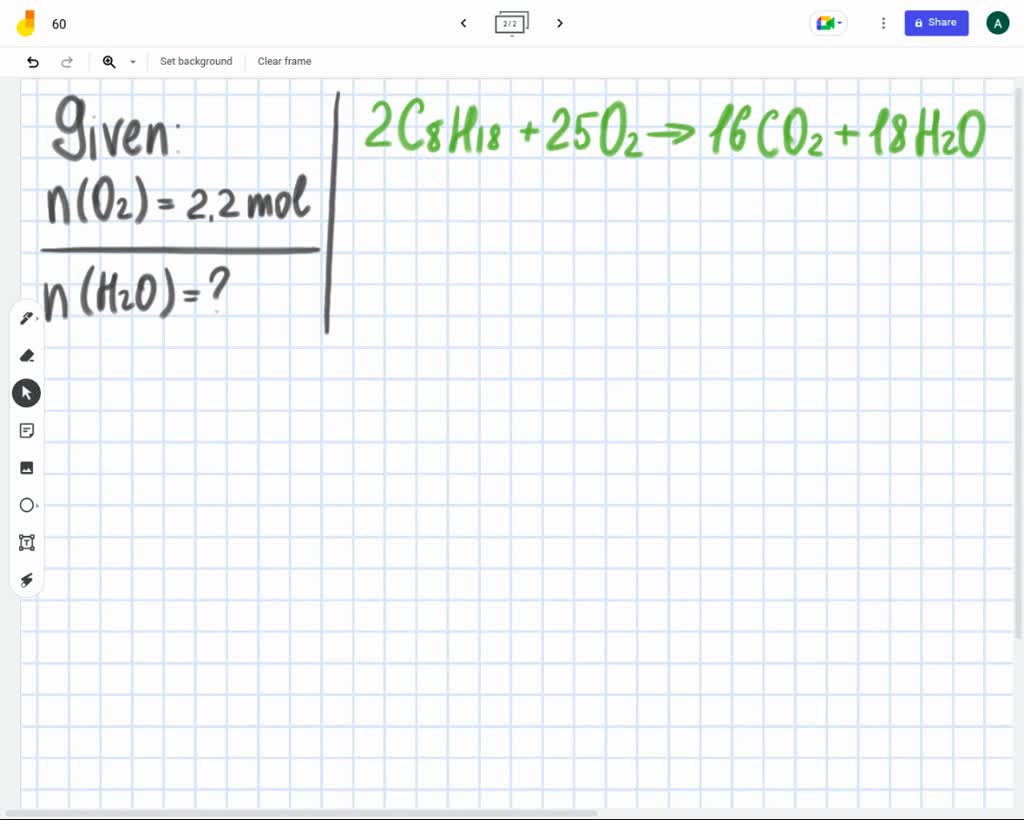Activate the Laser pointer tool

[26, 580]
